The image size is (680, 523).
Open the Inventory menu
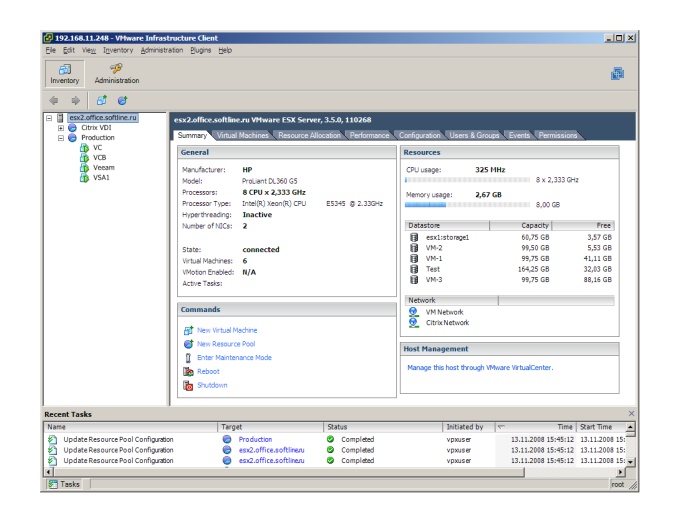[118, 50]
